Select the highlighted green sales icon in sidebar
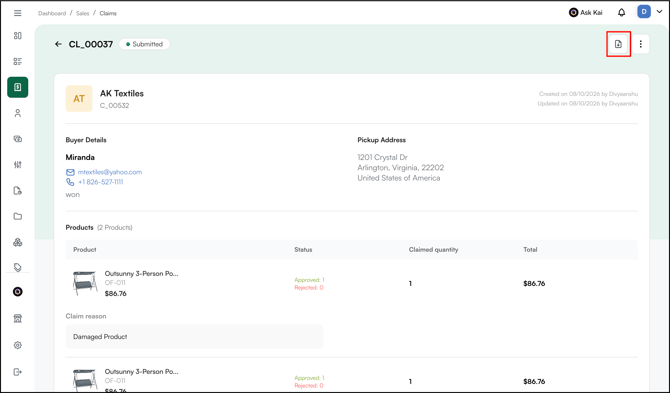The height and width of the screenshot is (393, 670). click(x=18, y=87)
